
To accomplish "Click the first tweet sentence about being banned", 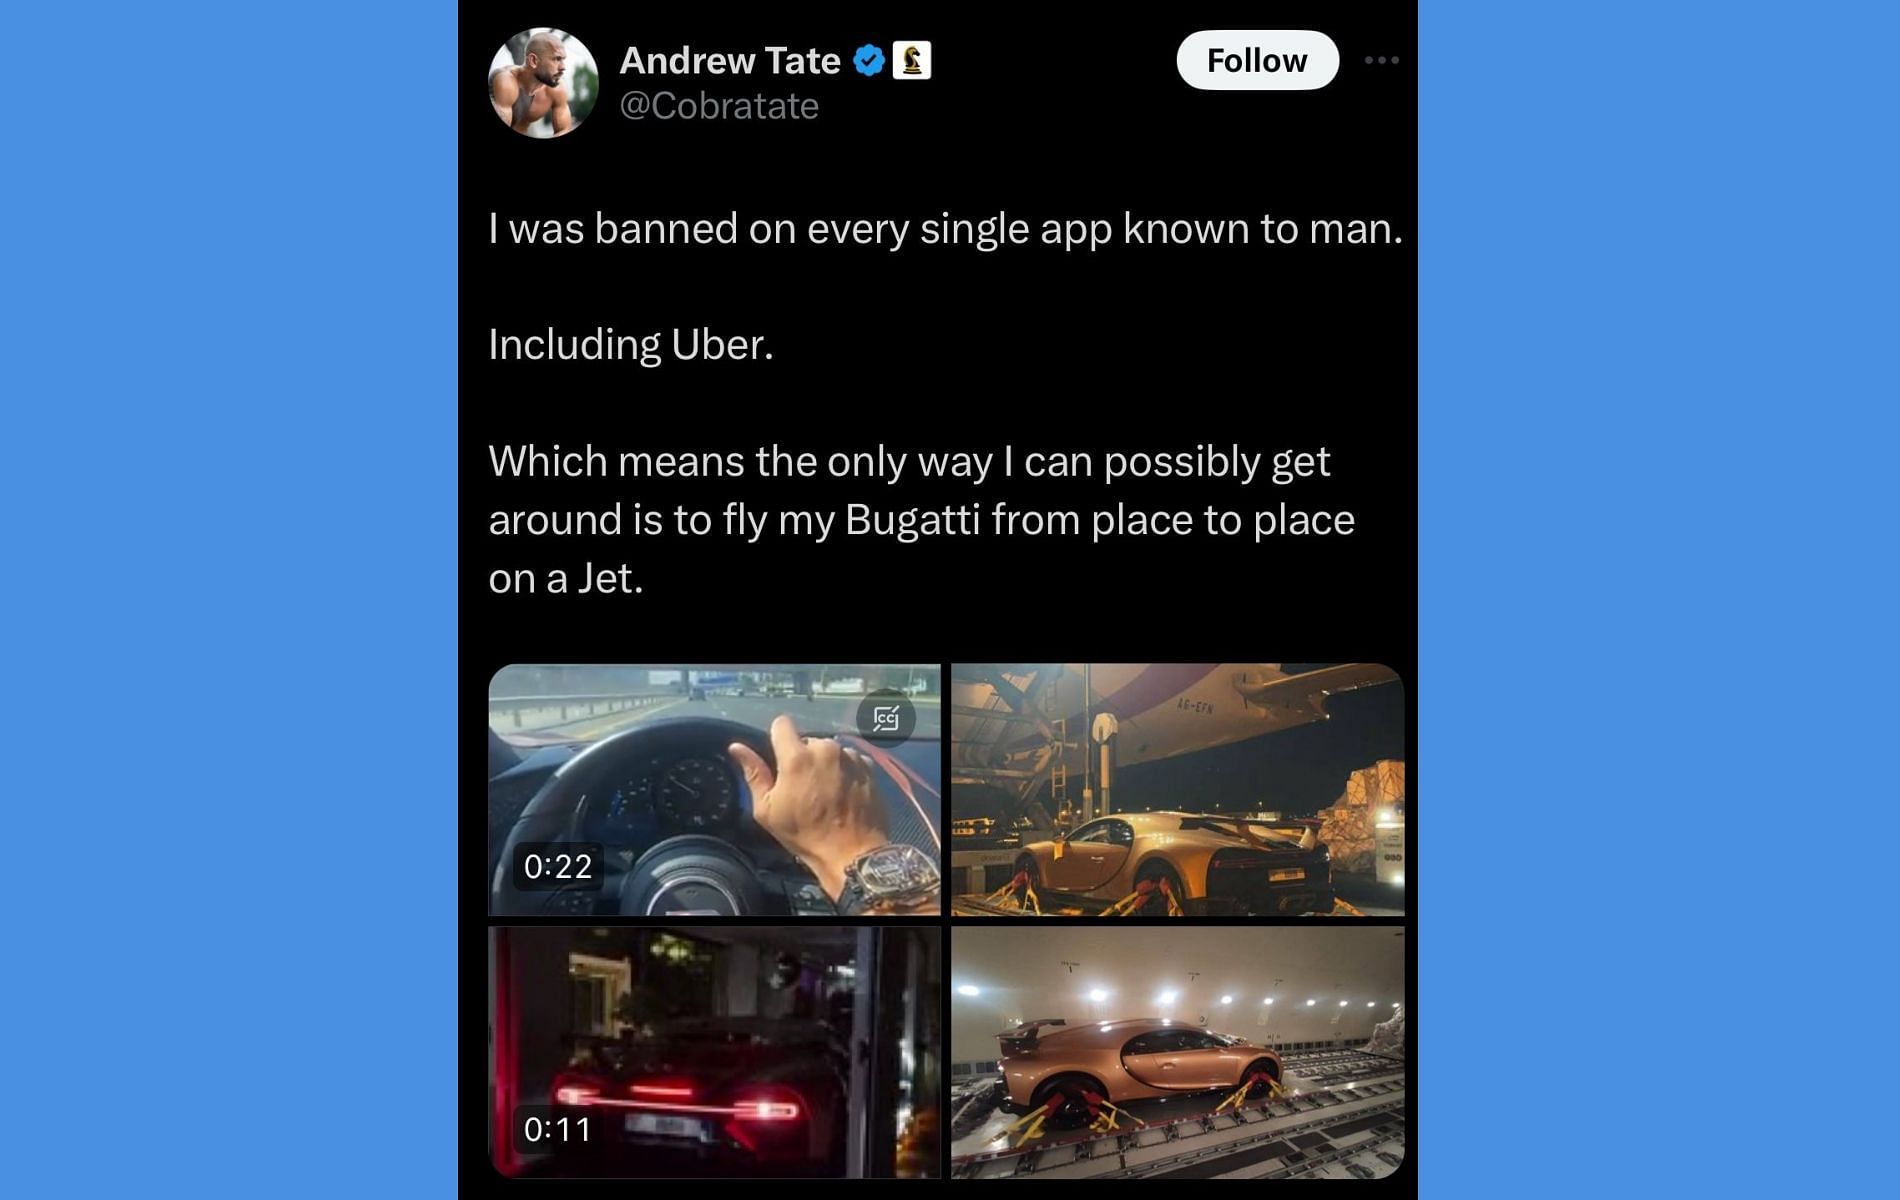I will (x=945, y=229).
